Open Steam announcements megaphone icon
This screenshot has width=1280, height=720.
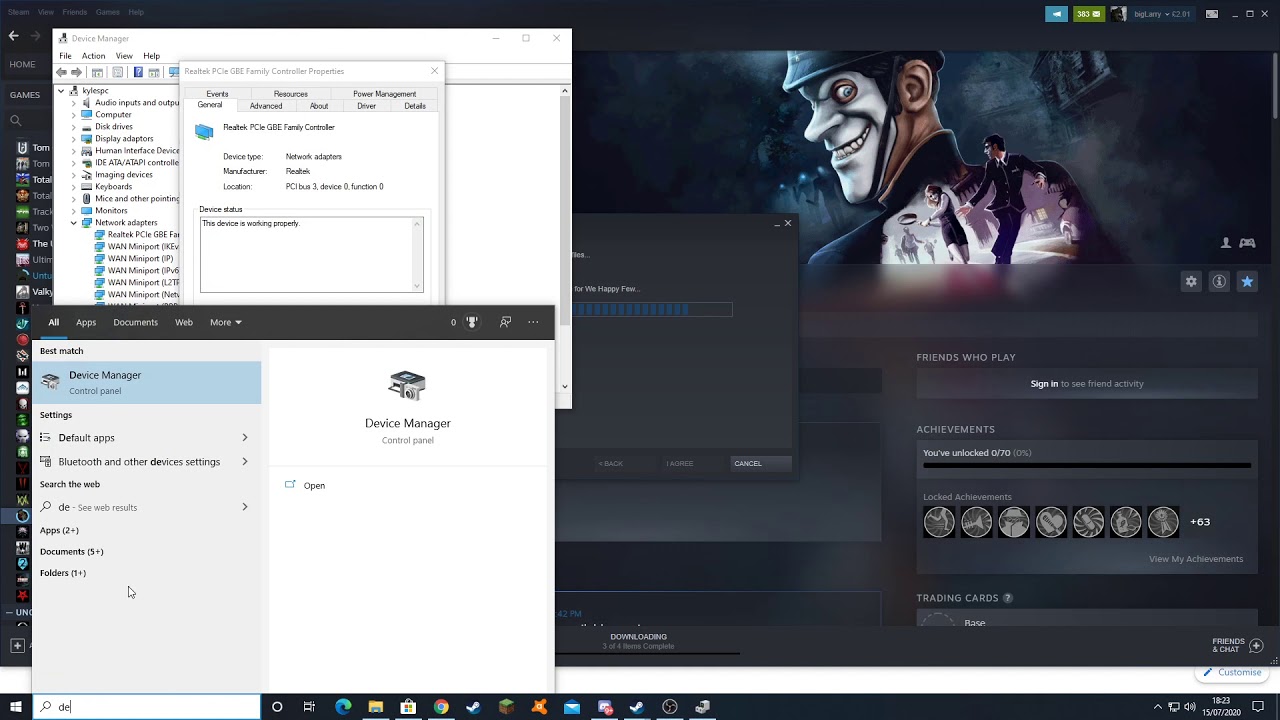click(x=1056, y=14)
